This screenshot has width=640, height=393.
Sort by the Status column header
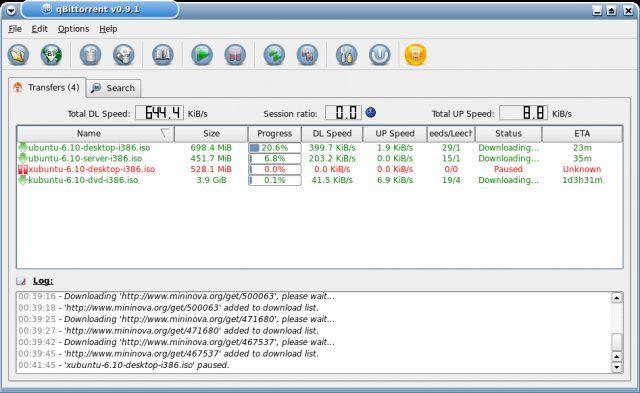pyautogui.click(x=508, y=133)
